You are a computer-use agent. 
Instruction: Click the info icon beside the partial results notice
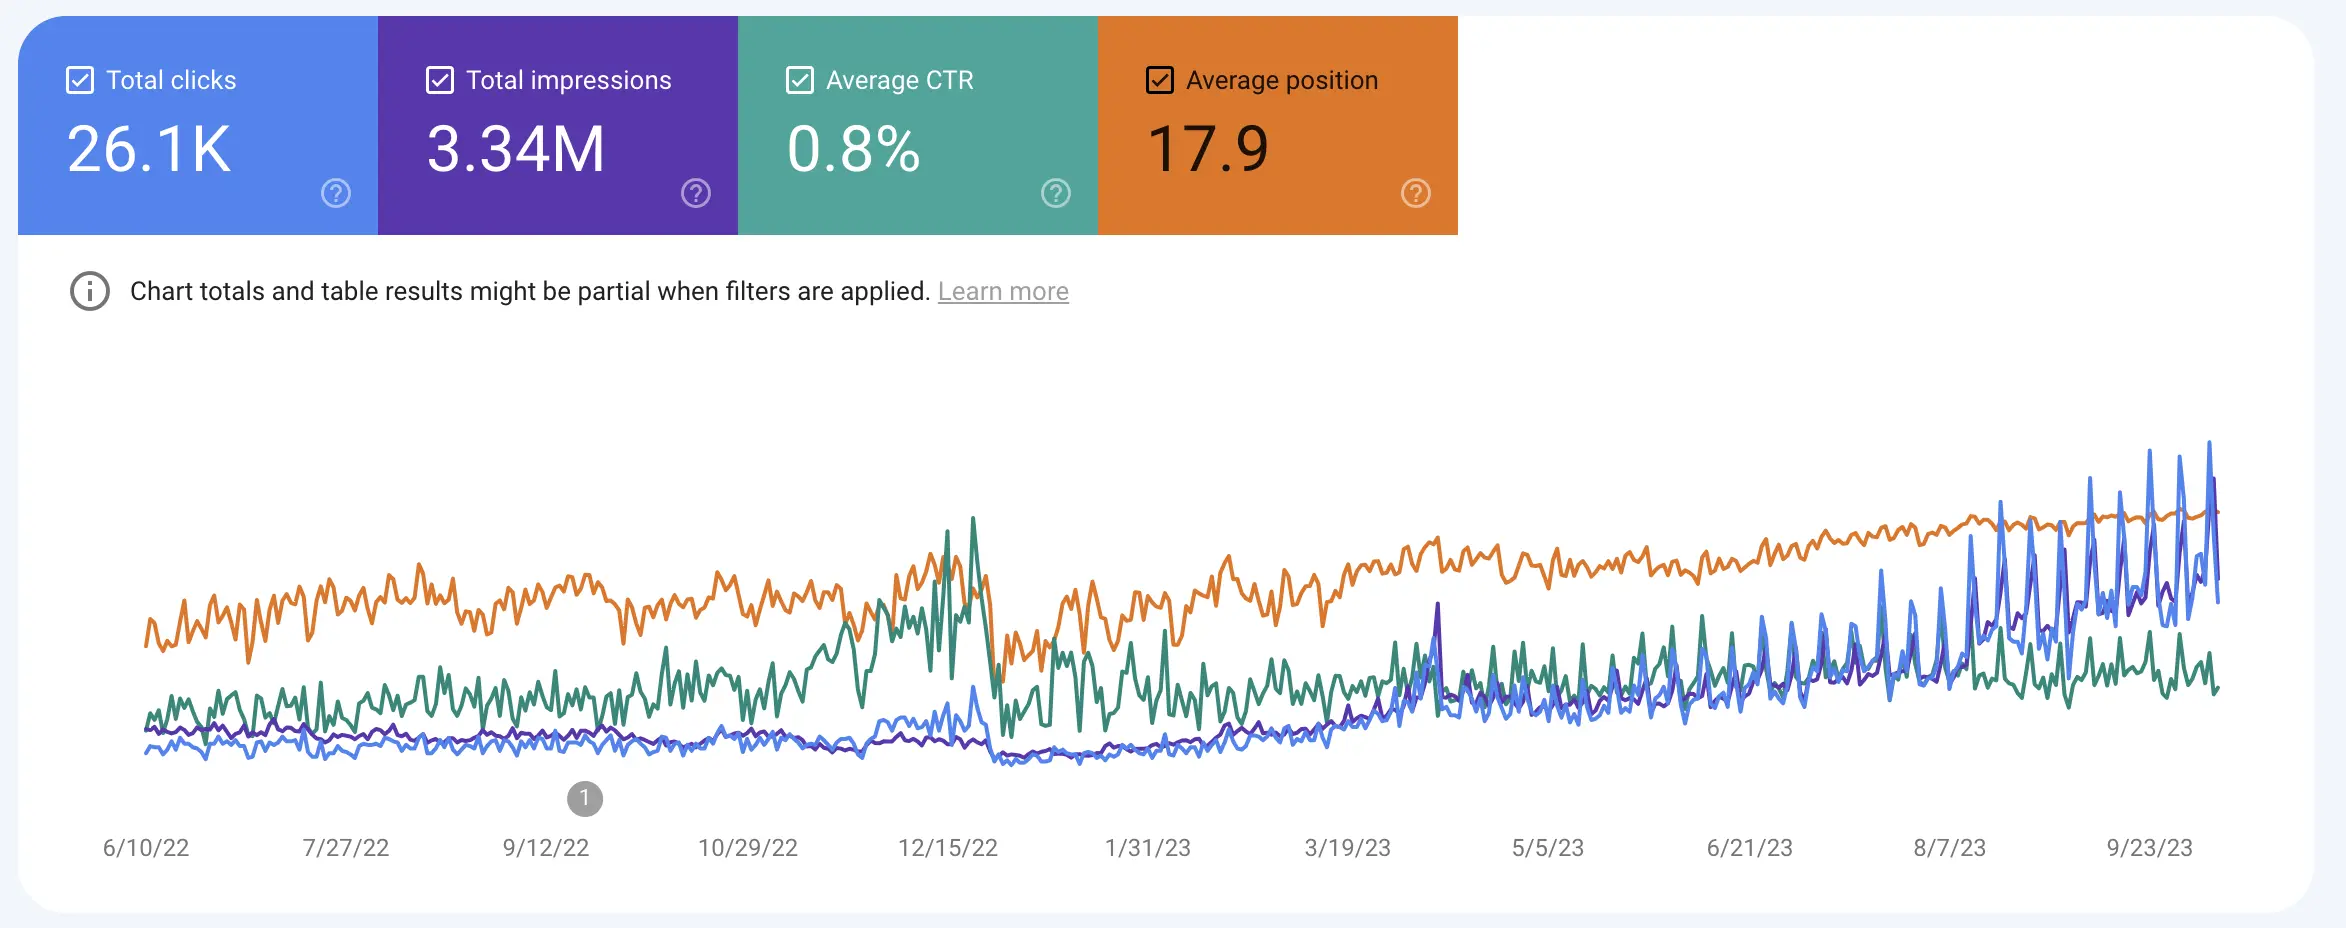point(90,291)
